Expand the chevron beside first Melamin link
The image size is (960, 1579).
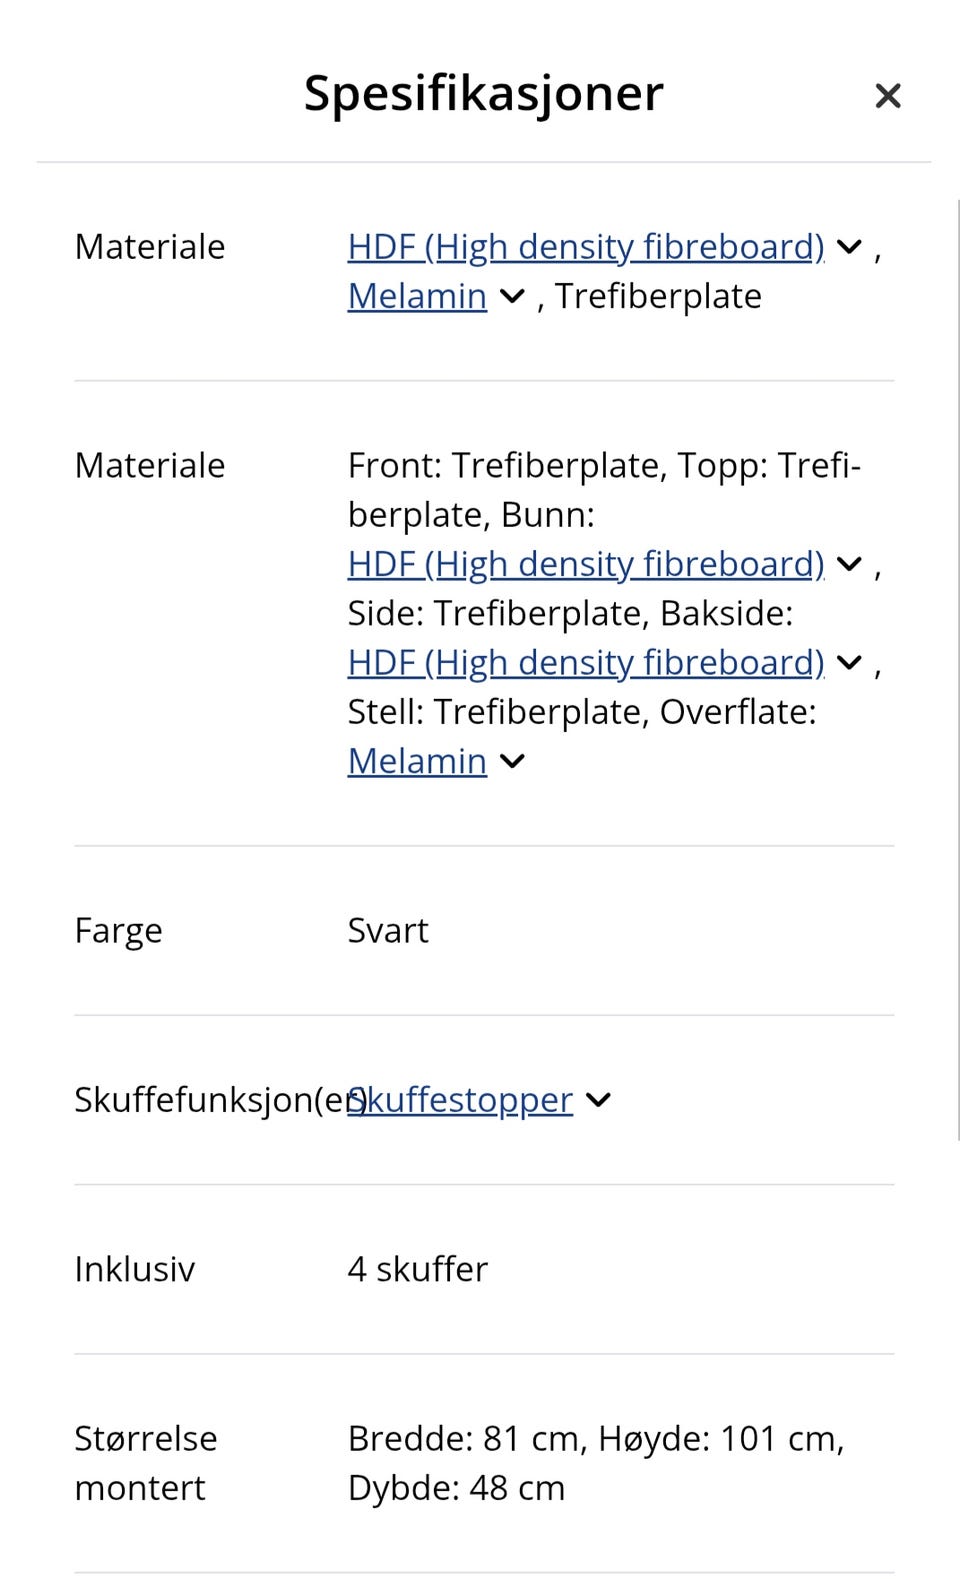point(511,297)
